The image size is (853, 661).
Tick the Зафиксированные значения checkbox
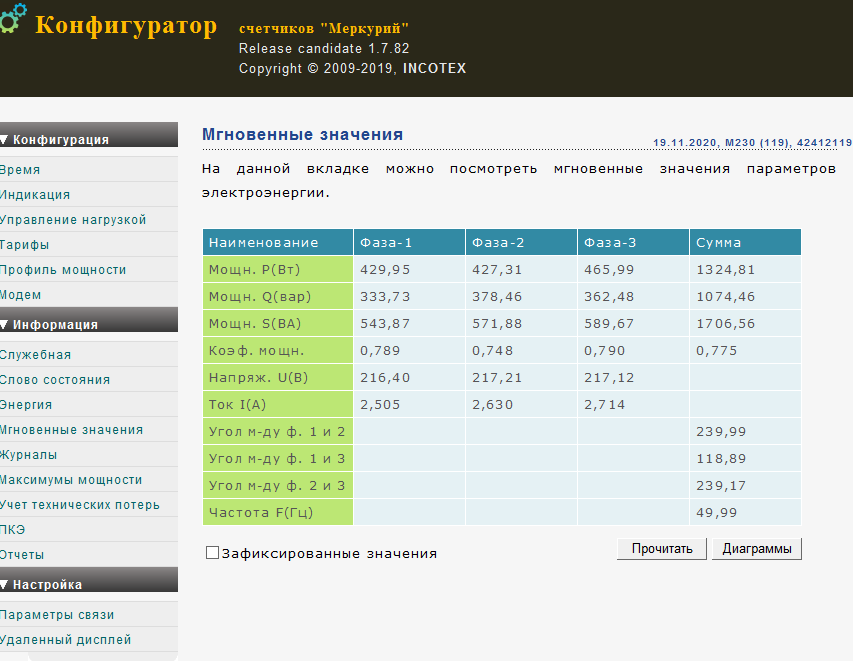tap(212, 553)
